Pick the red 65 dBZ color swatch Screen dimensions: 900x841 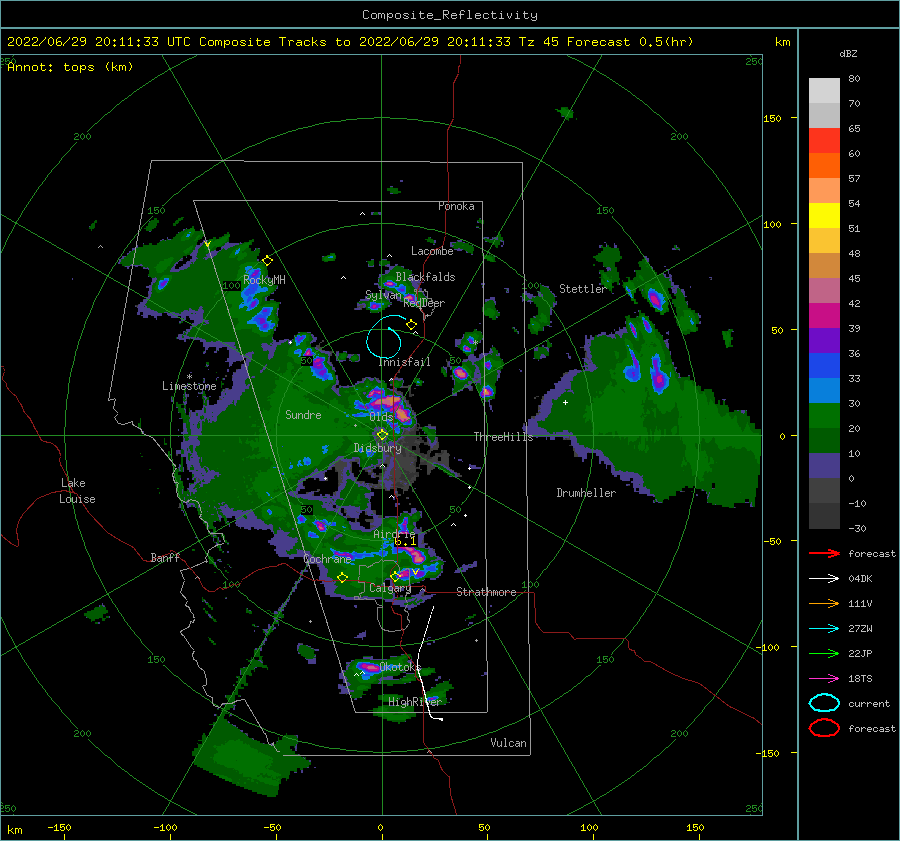click(x=824, y=140)
